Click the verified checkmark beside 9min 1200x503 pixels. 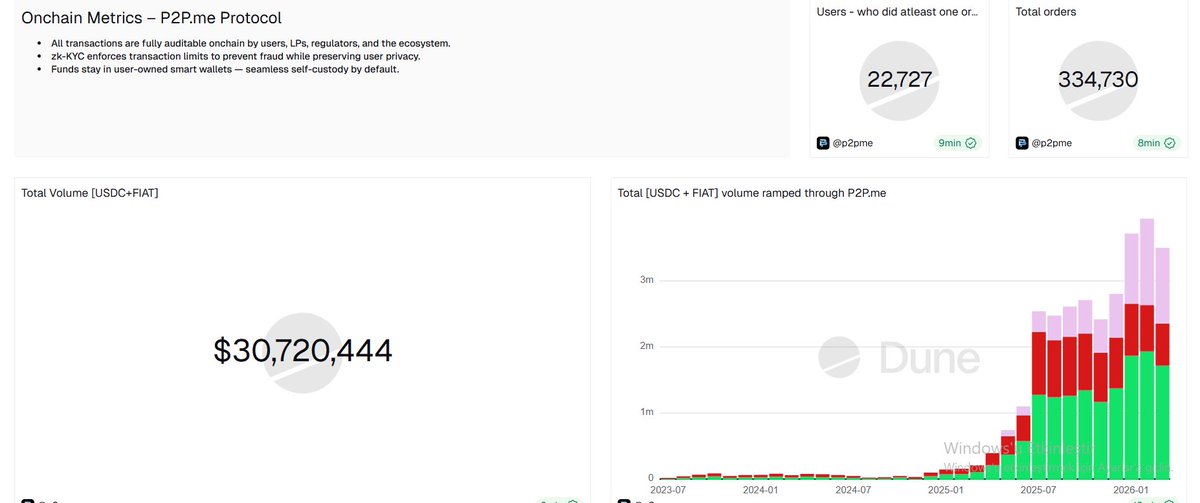tap(971, 143)
